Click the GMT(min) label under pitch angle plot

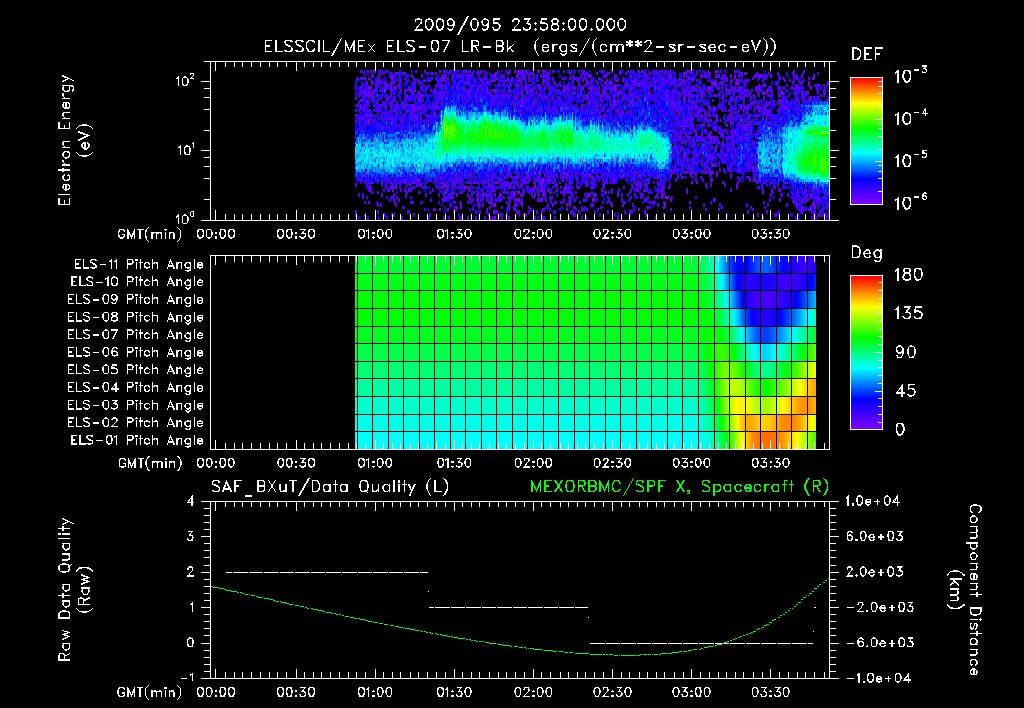(x=150, y=464)
